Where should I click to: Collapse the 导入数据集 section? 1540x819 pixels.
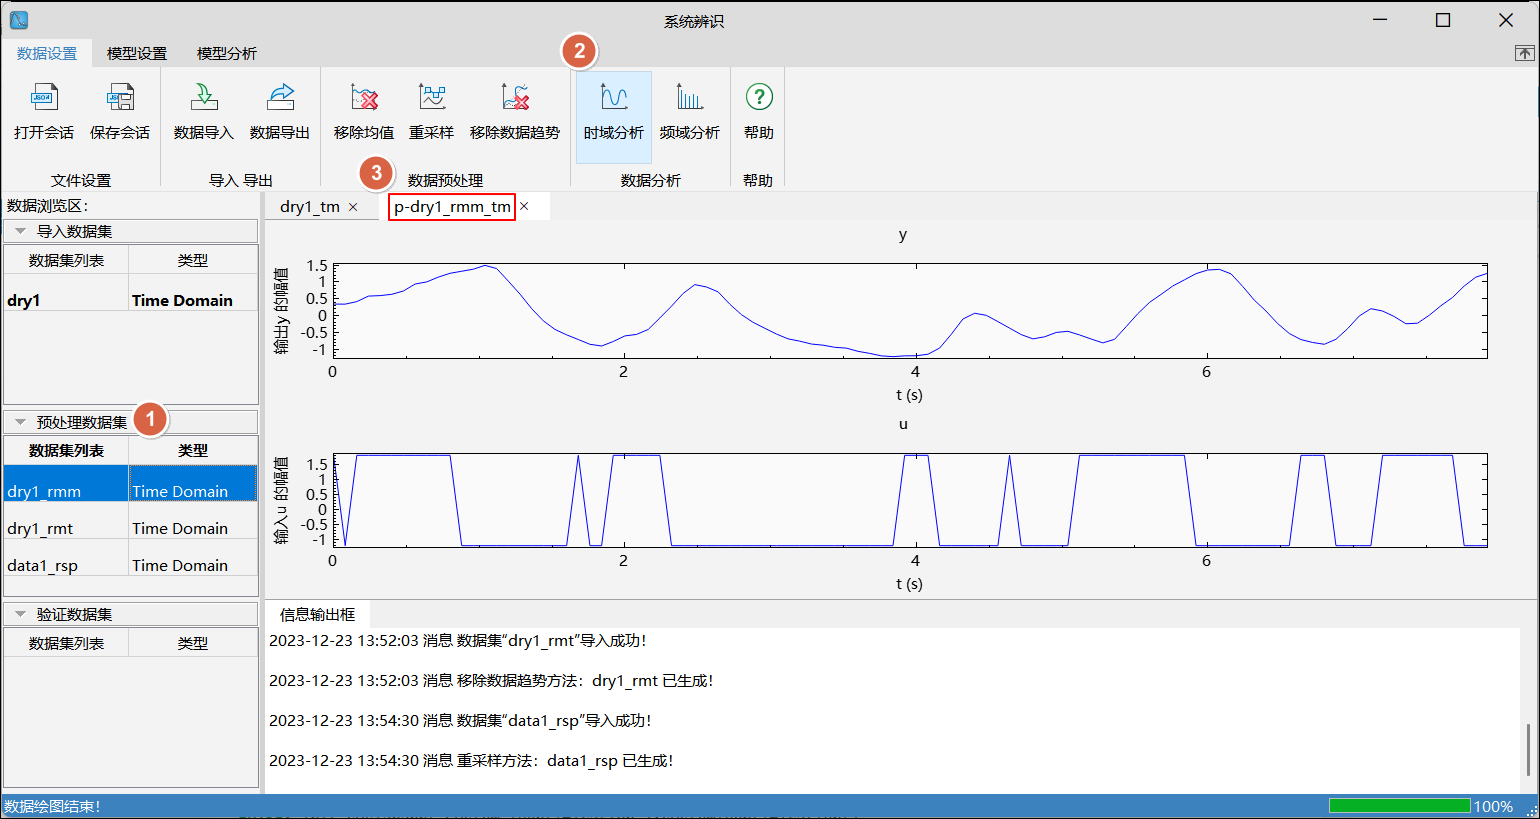[20, 231]
